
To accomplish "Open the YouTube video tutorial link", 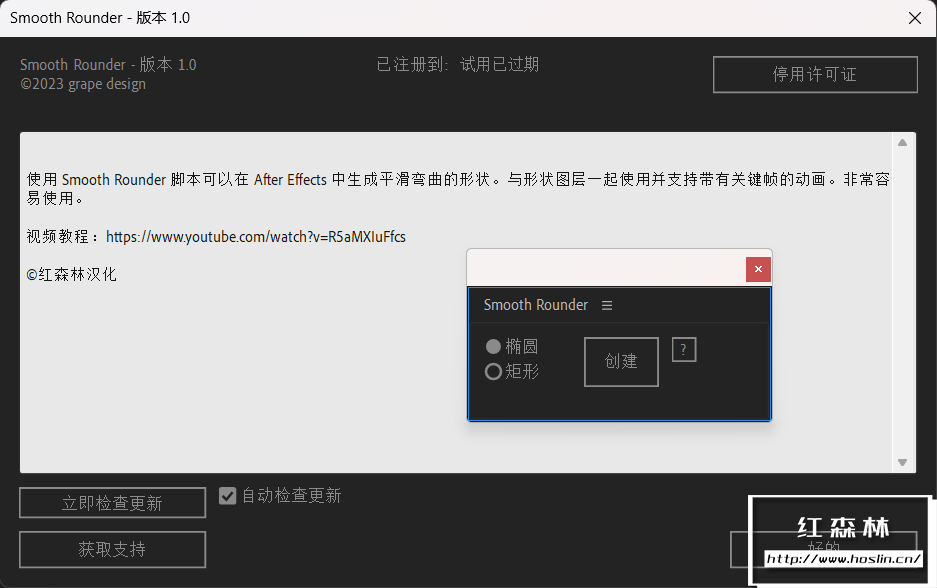I will (x=256, y=237).
